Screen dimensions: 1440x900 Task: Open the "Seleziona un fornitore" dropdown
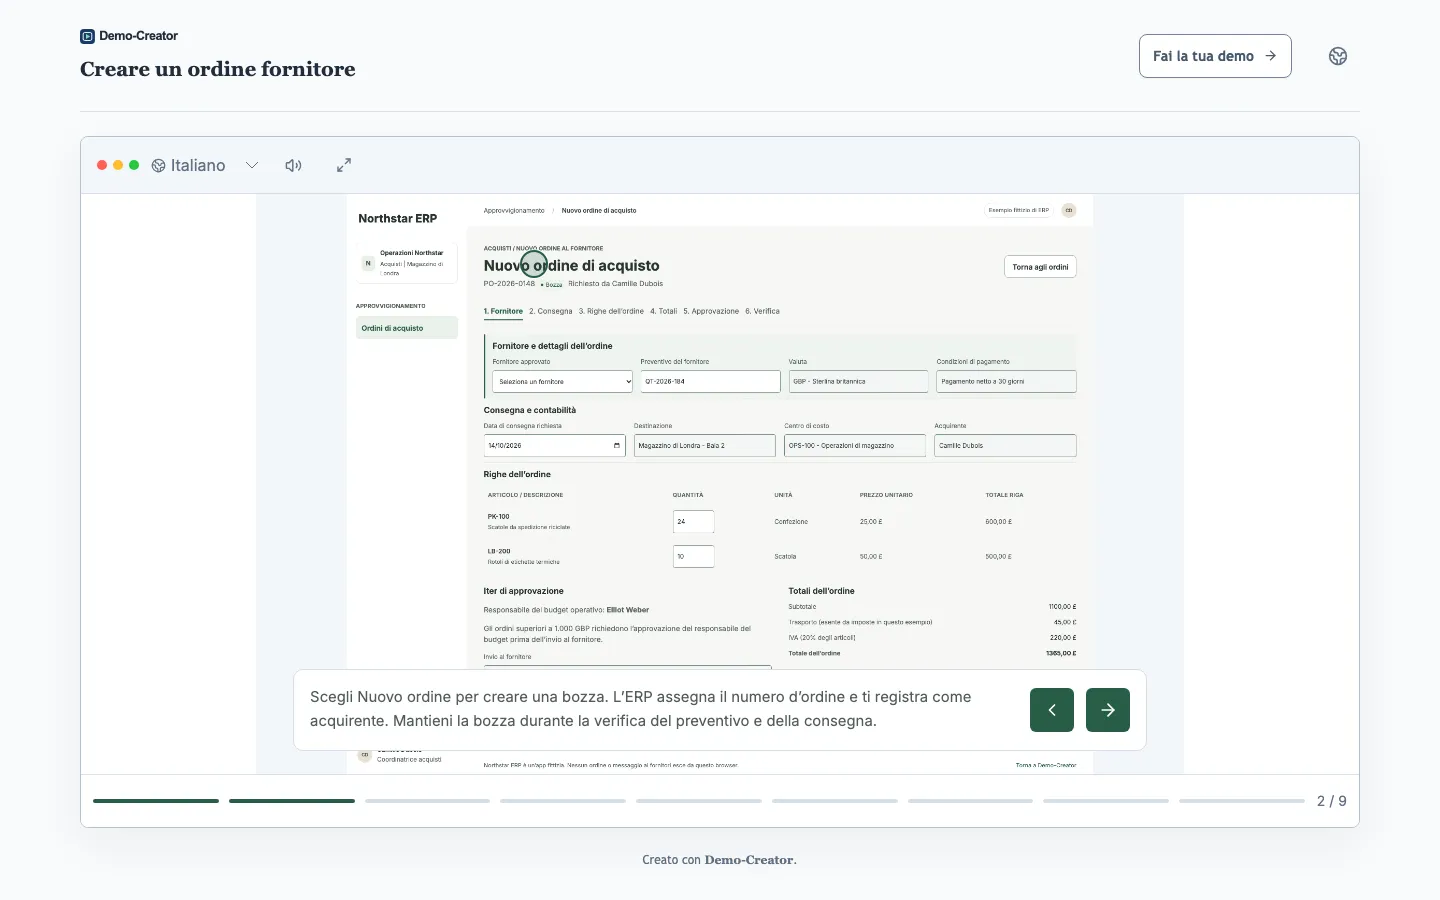[x=563, y=381]
